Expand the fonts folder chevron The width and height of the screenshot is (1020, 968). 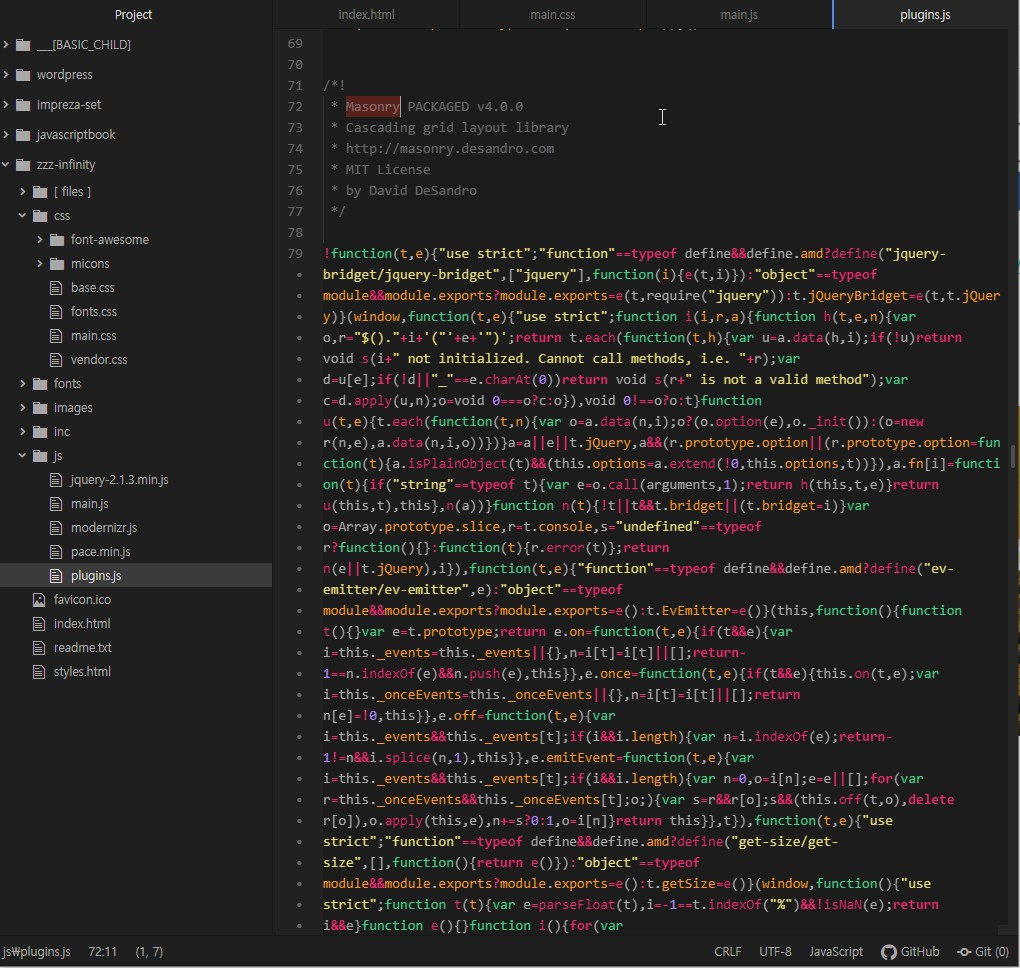pyautogui.click(x=23, y=383)
